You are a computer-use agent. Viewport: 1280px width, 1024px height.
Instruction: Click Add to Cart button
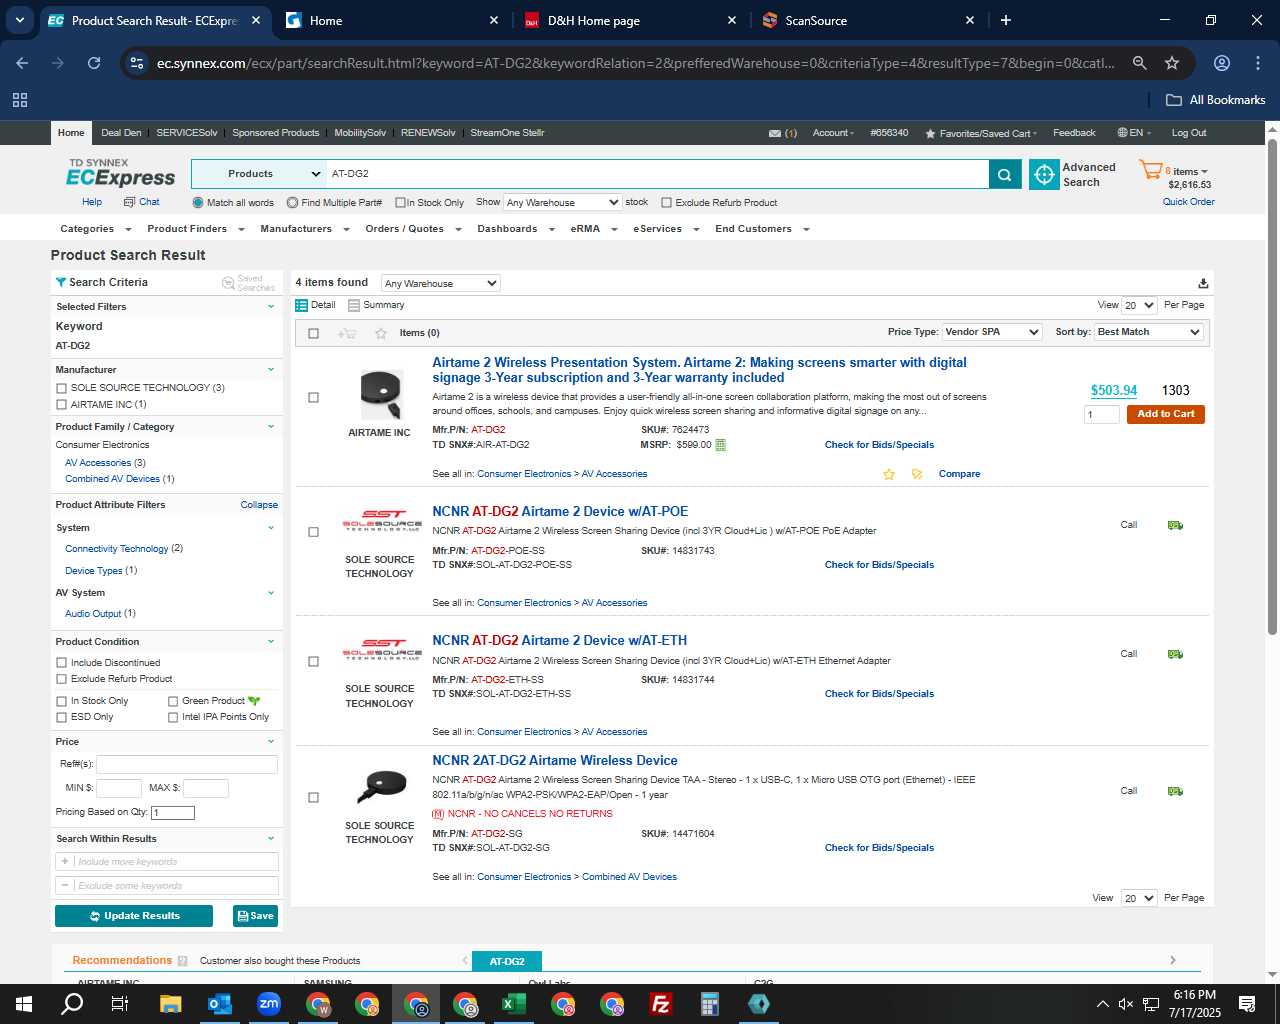(1166, 414)
